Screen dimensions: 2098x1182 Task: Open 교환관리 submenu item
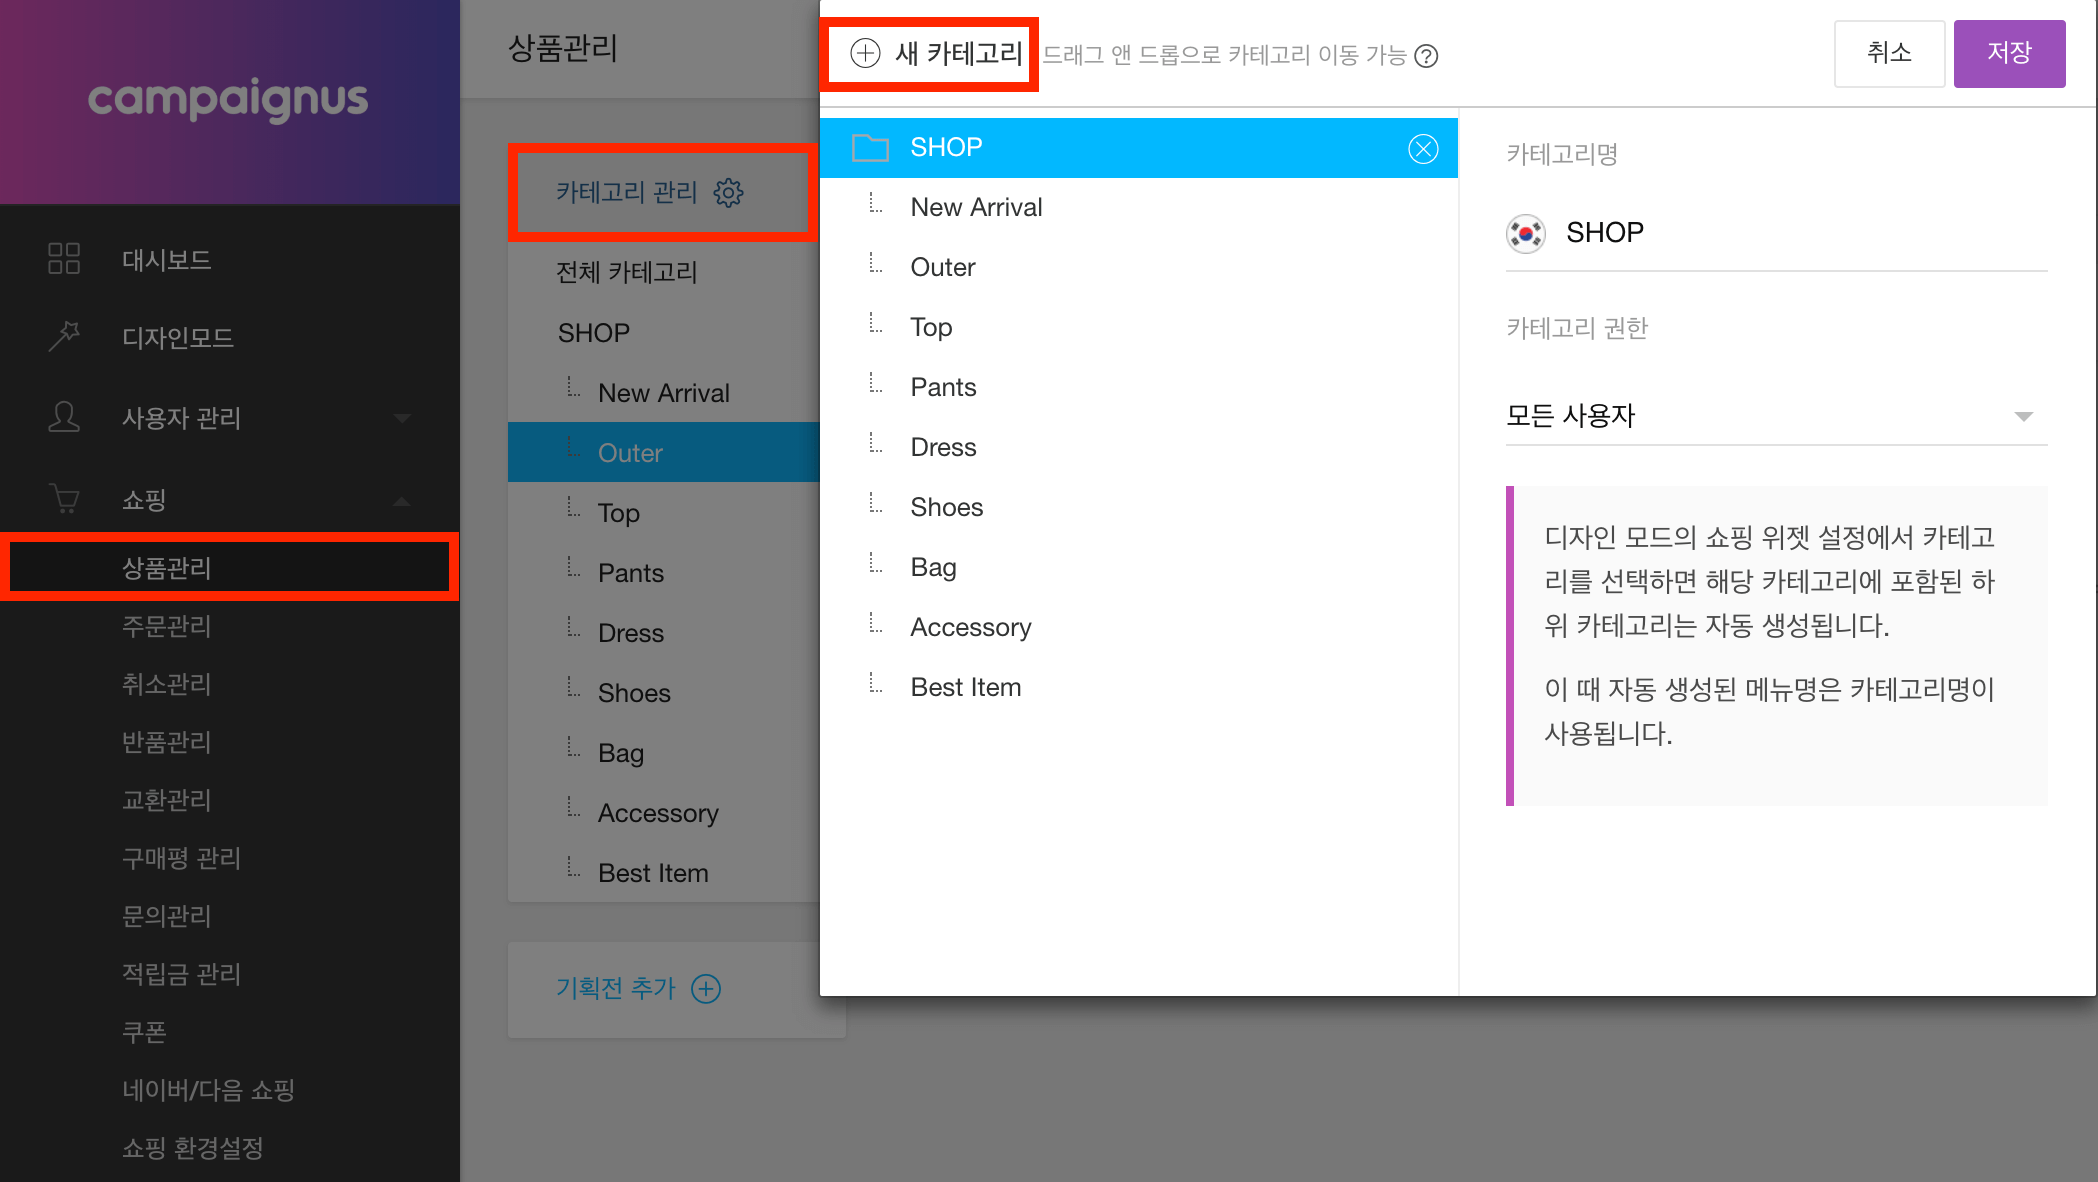tap(167, 800)
